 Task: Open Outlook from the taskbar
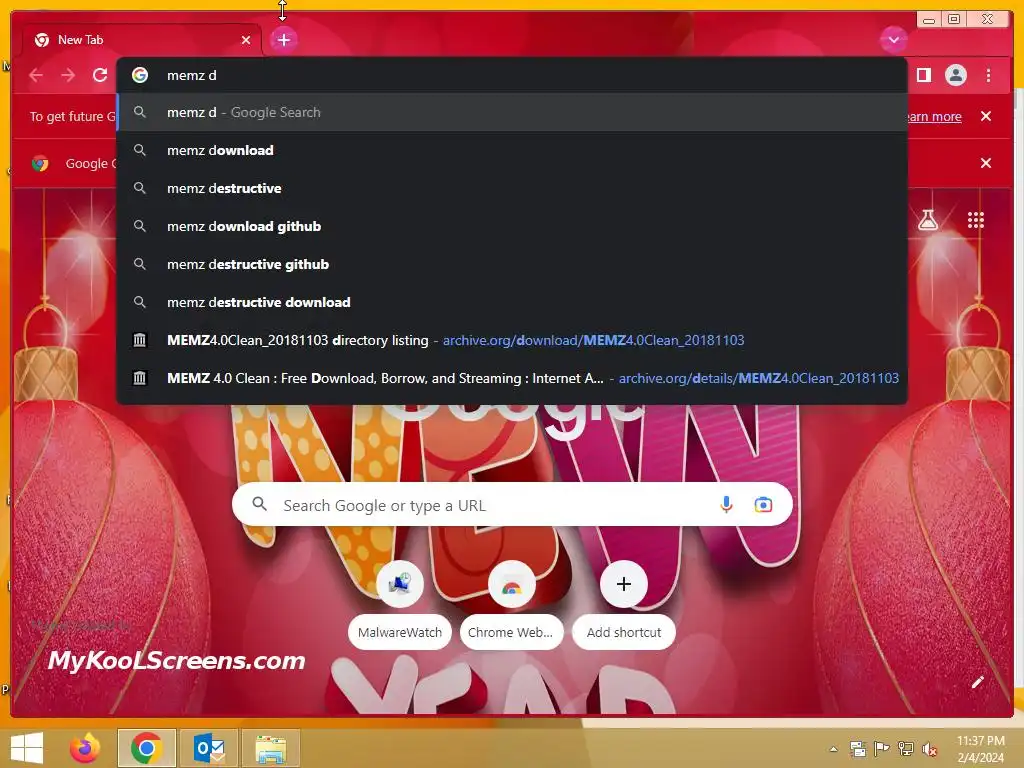click(209, 748)
